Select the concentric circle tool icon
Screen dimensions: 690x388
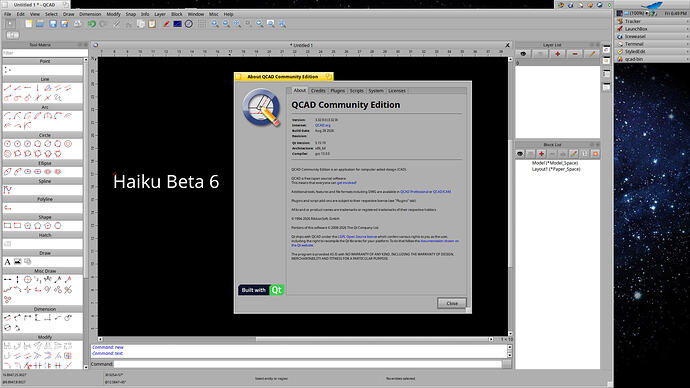(x=68, y=144)
